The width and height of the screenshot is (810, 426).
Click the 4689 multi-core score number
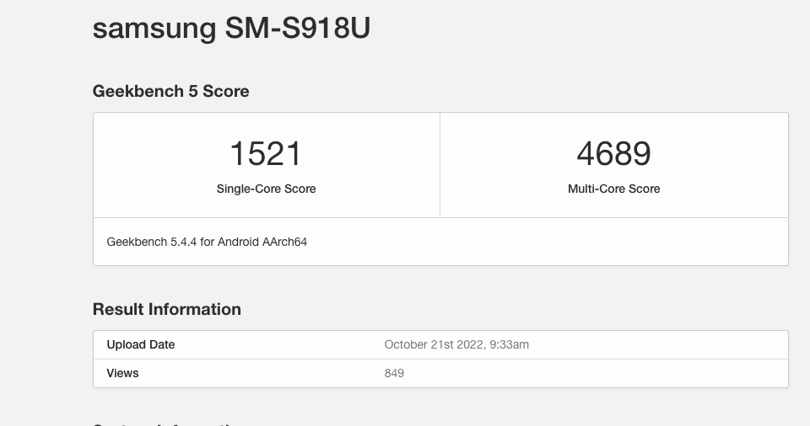coord(614,153)
